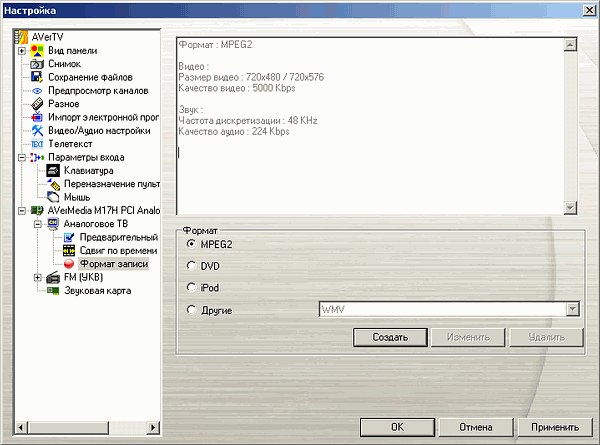Choose the iPod format radio button
The image size is (600, 445).
(192, 288)
